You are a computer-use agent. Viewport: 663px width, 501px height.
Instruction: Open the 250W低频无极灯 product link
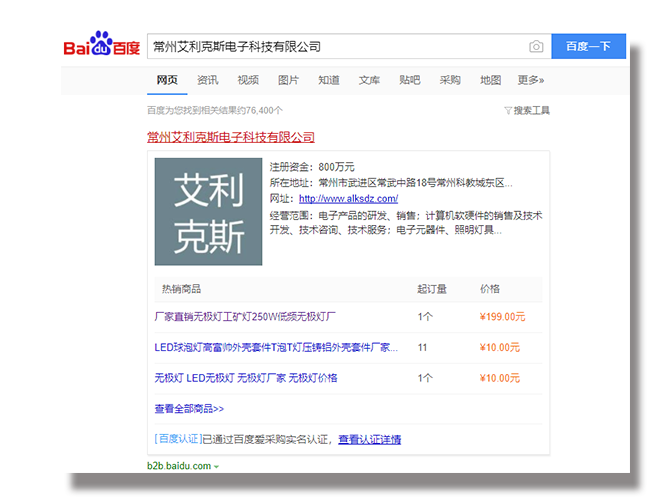245,317
